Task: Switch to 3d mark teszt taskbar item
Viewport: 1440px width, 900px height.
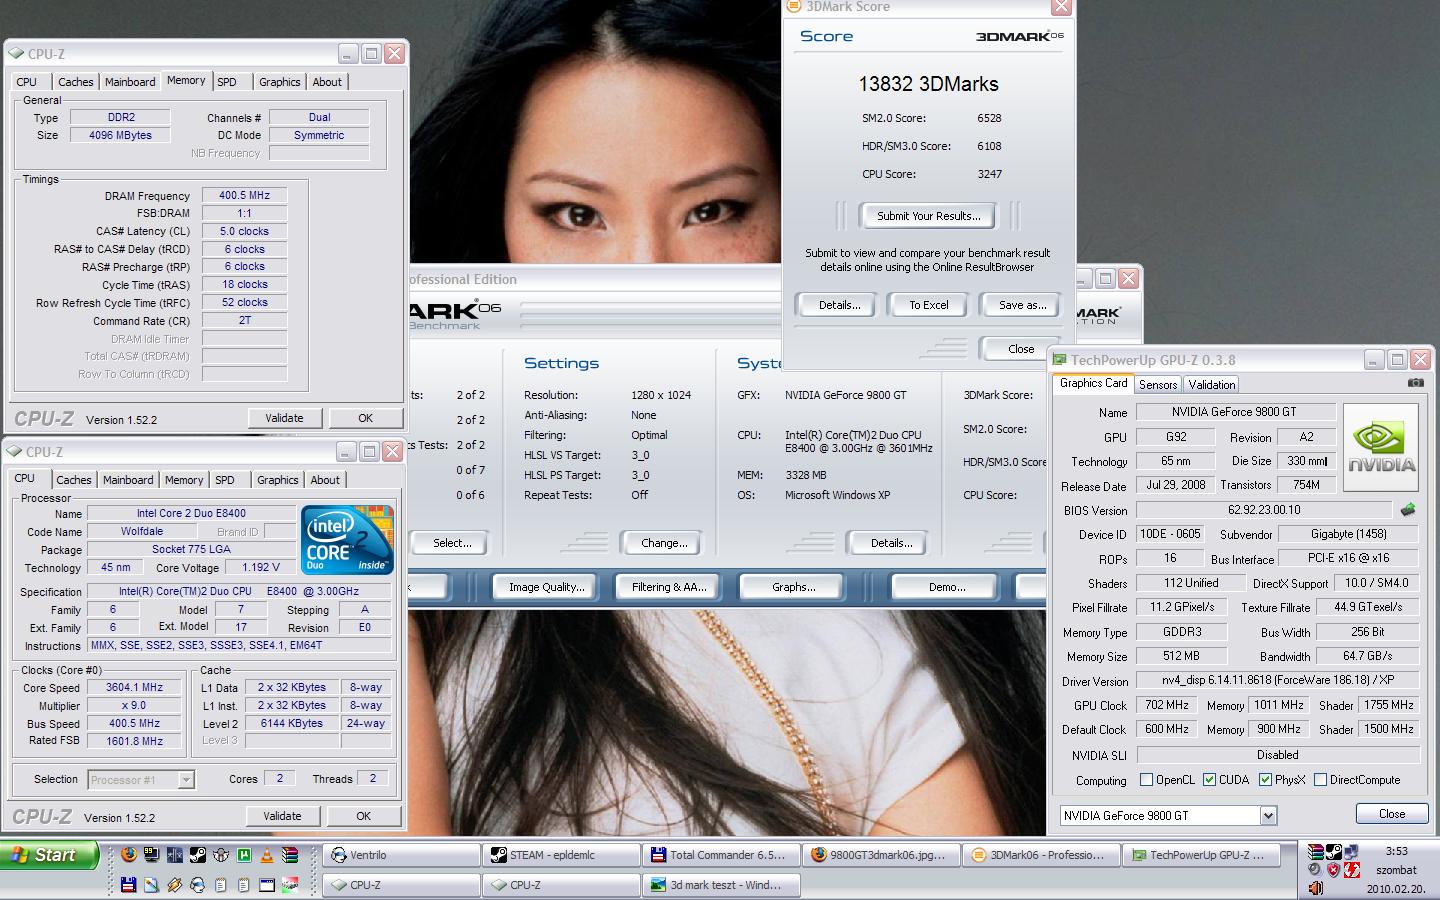Action: (721, 885)
